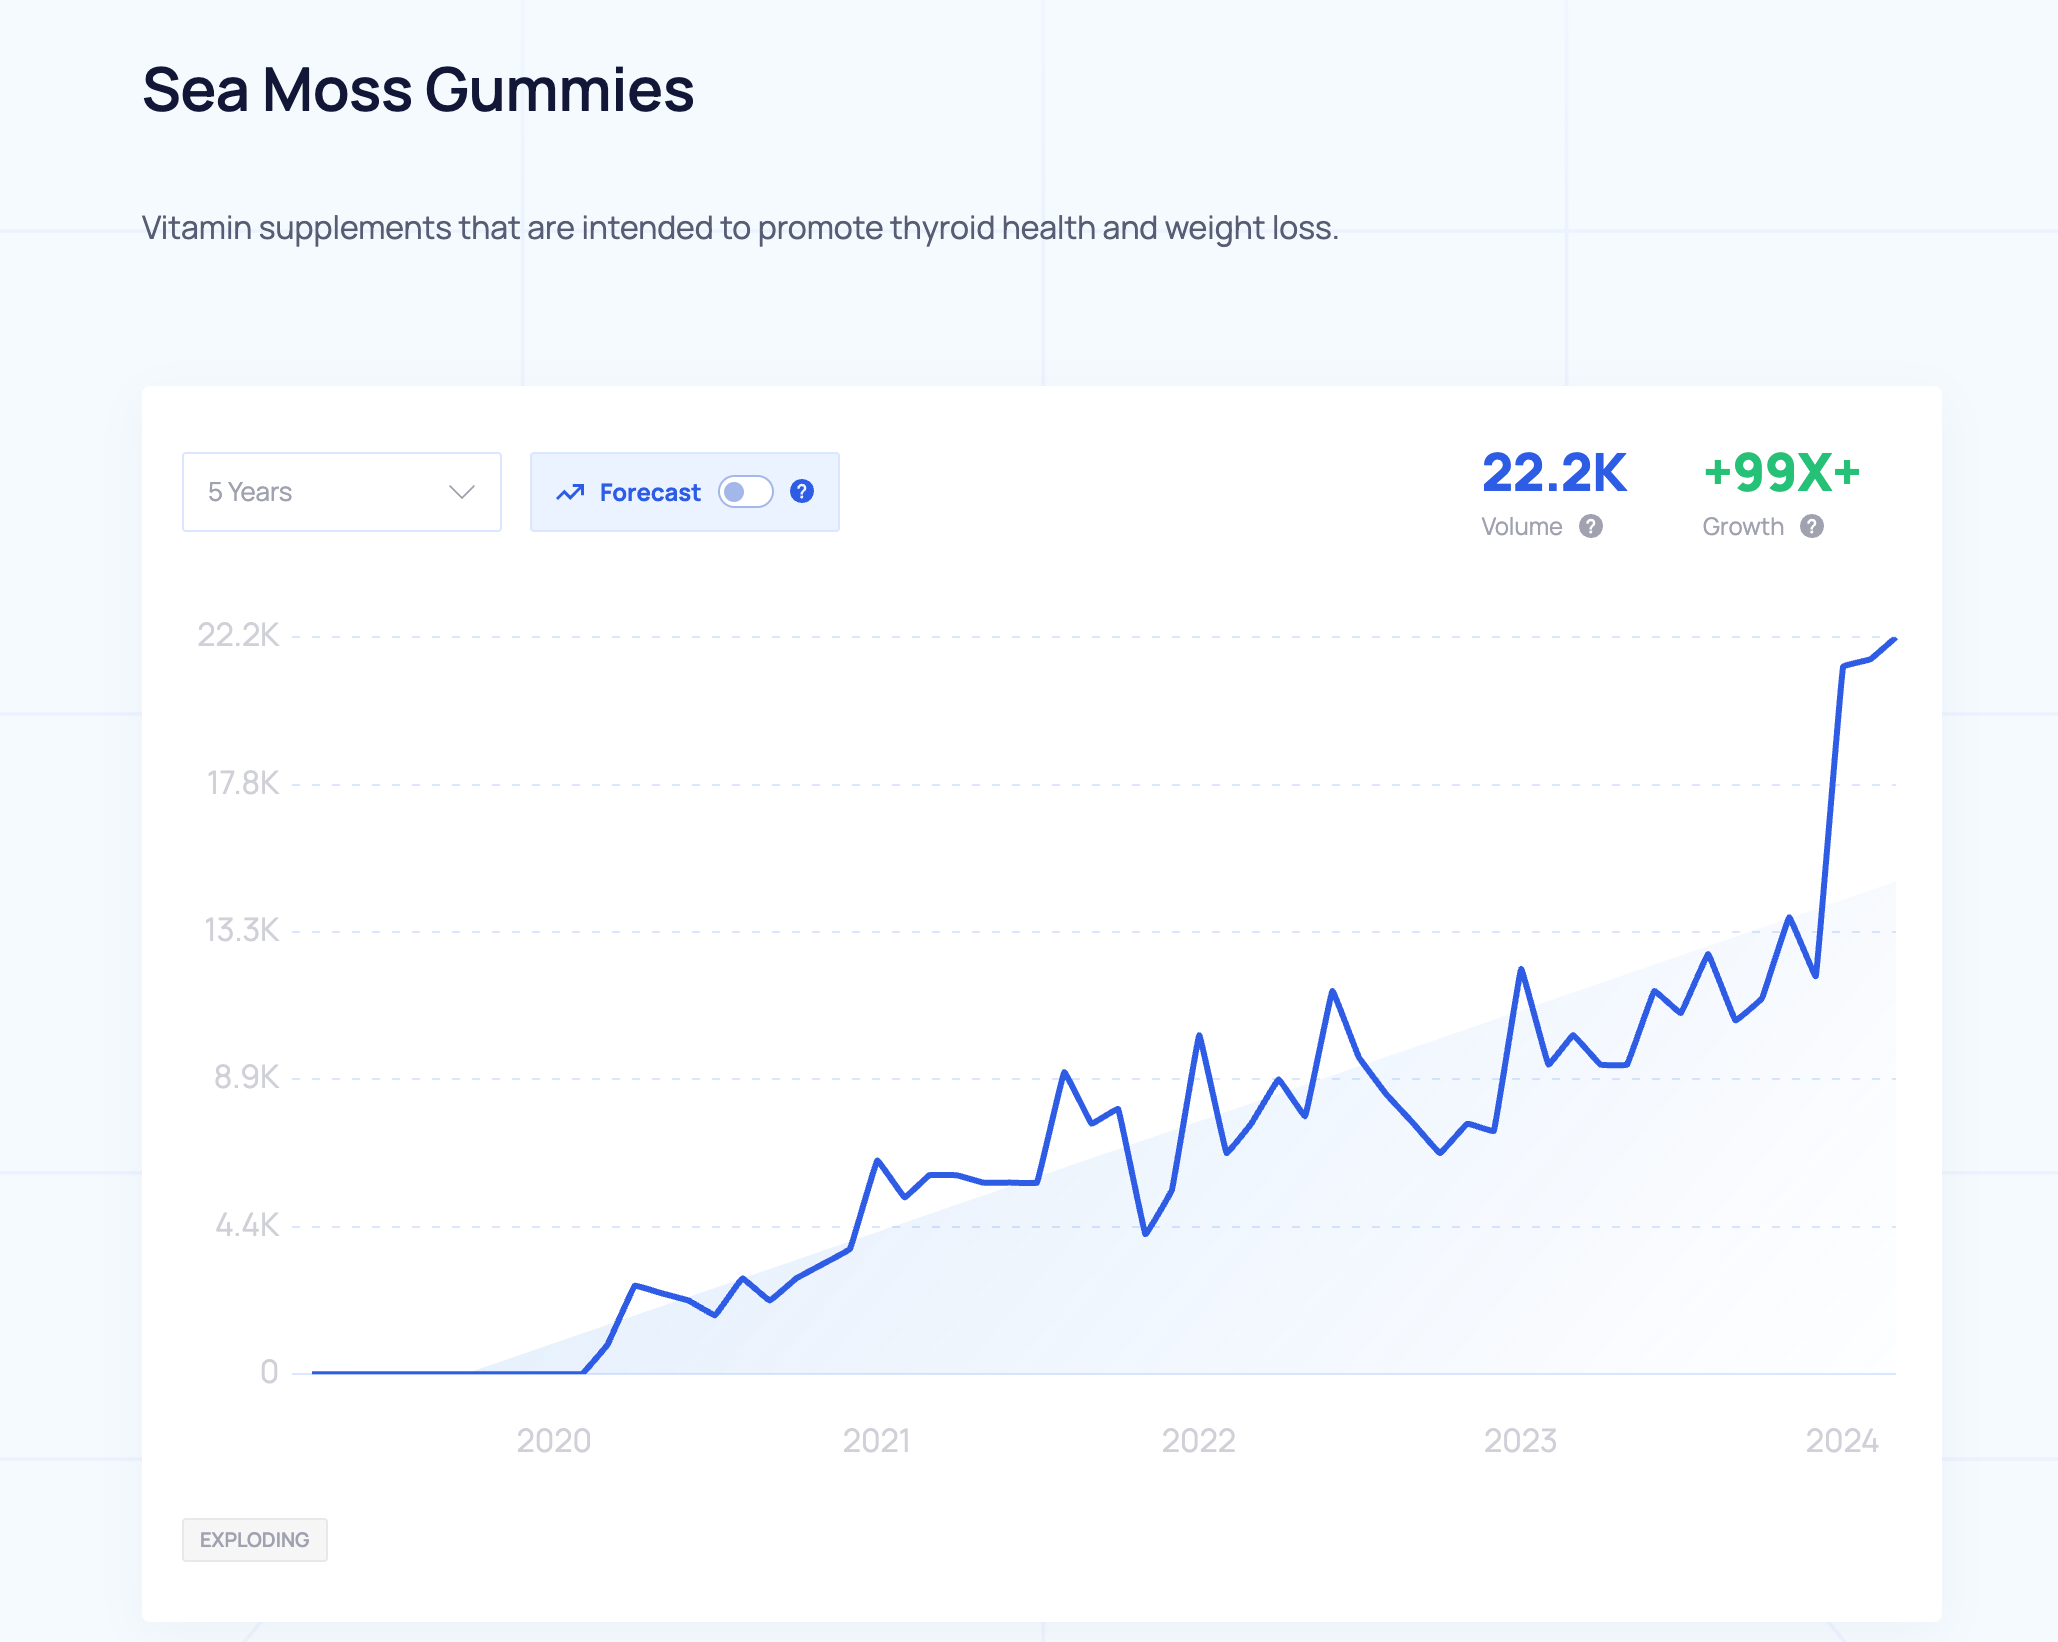Click the 2020 x-axis label
The width and height of the screenshot is (2058, 1642).
553,1440
